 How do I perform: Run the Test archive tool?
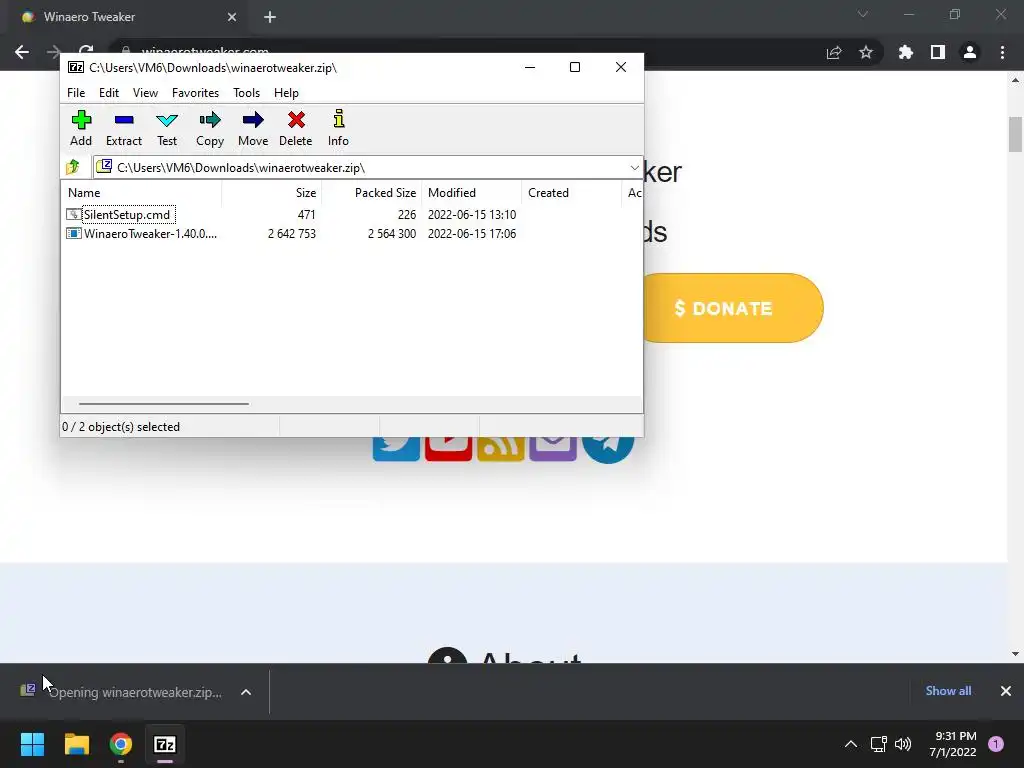tap(167, 128)
